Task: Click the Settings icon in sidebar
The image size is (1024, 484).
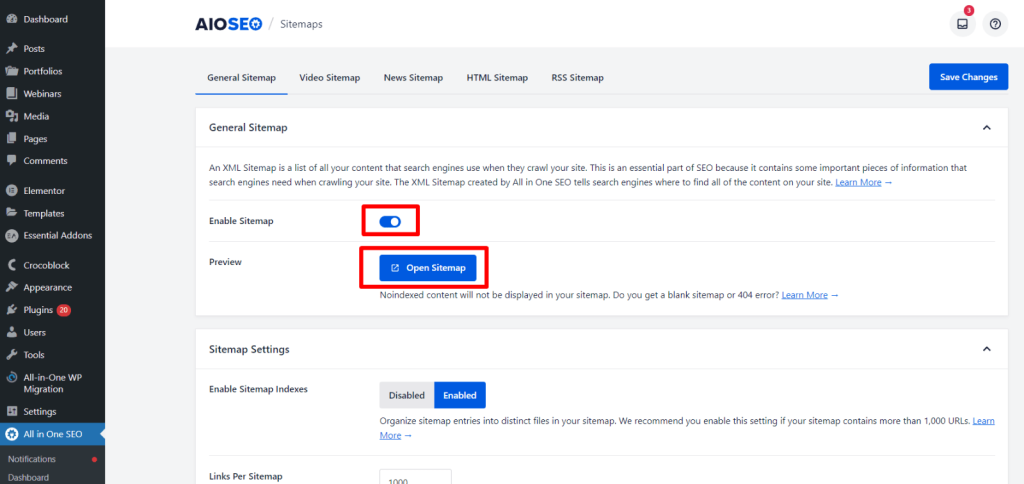Action: (11, 411)
